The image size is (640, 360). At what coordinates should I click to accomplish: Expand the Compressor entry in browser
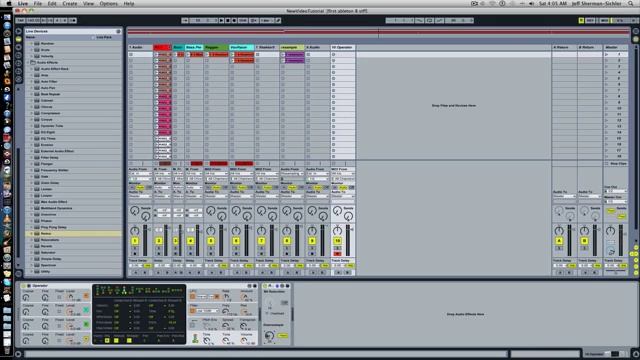[32, 113]
